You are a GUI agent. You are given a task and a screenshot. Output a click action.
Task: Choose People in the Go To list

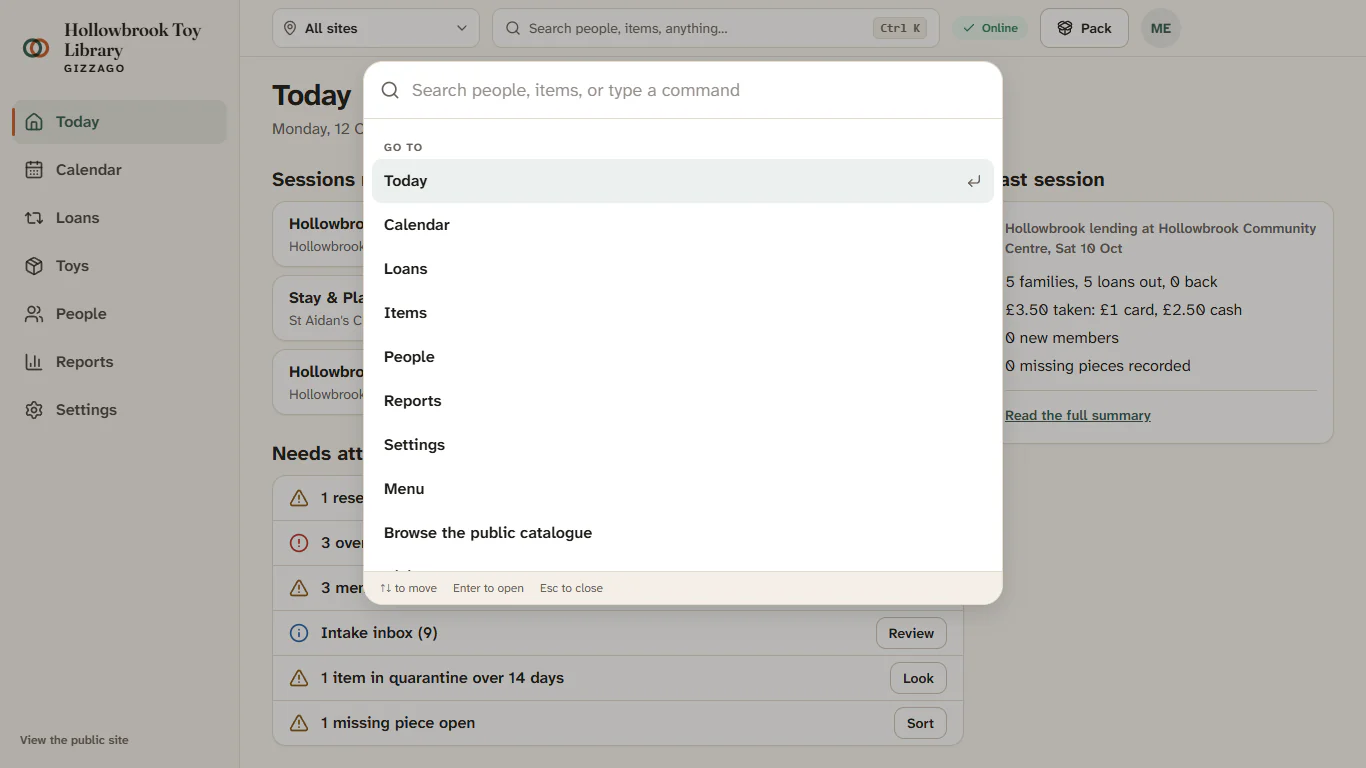click(x=683, y=357)
